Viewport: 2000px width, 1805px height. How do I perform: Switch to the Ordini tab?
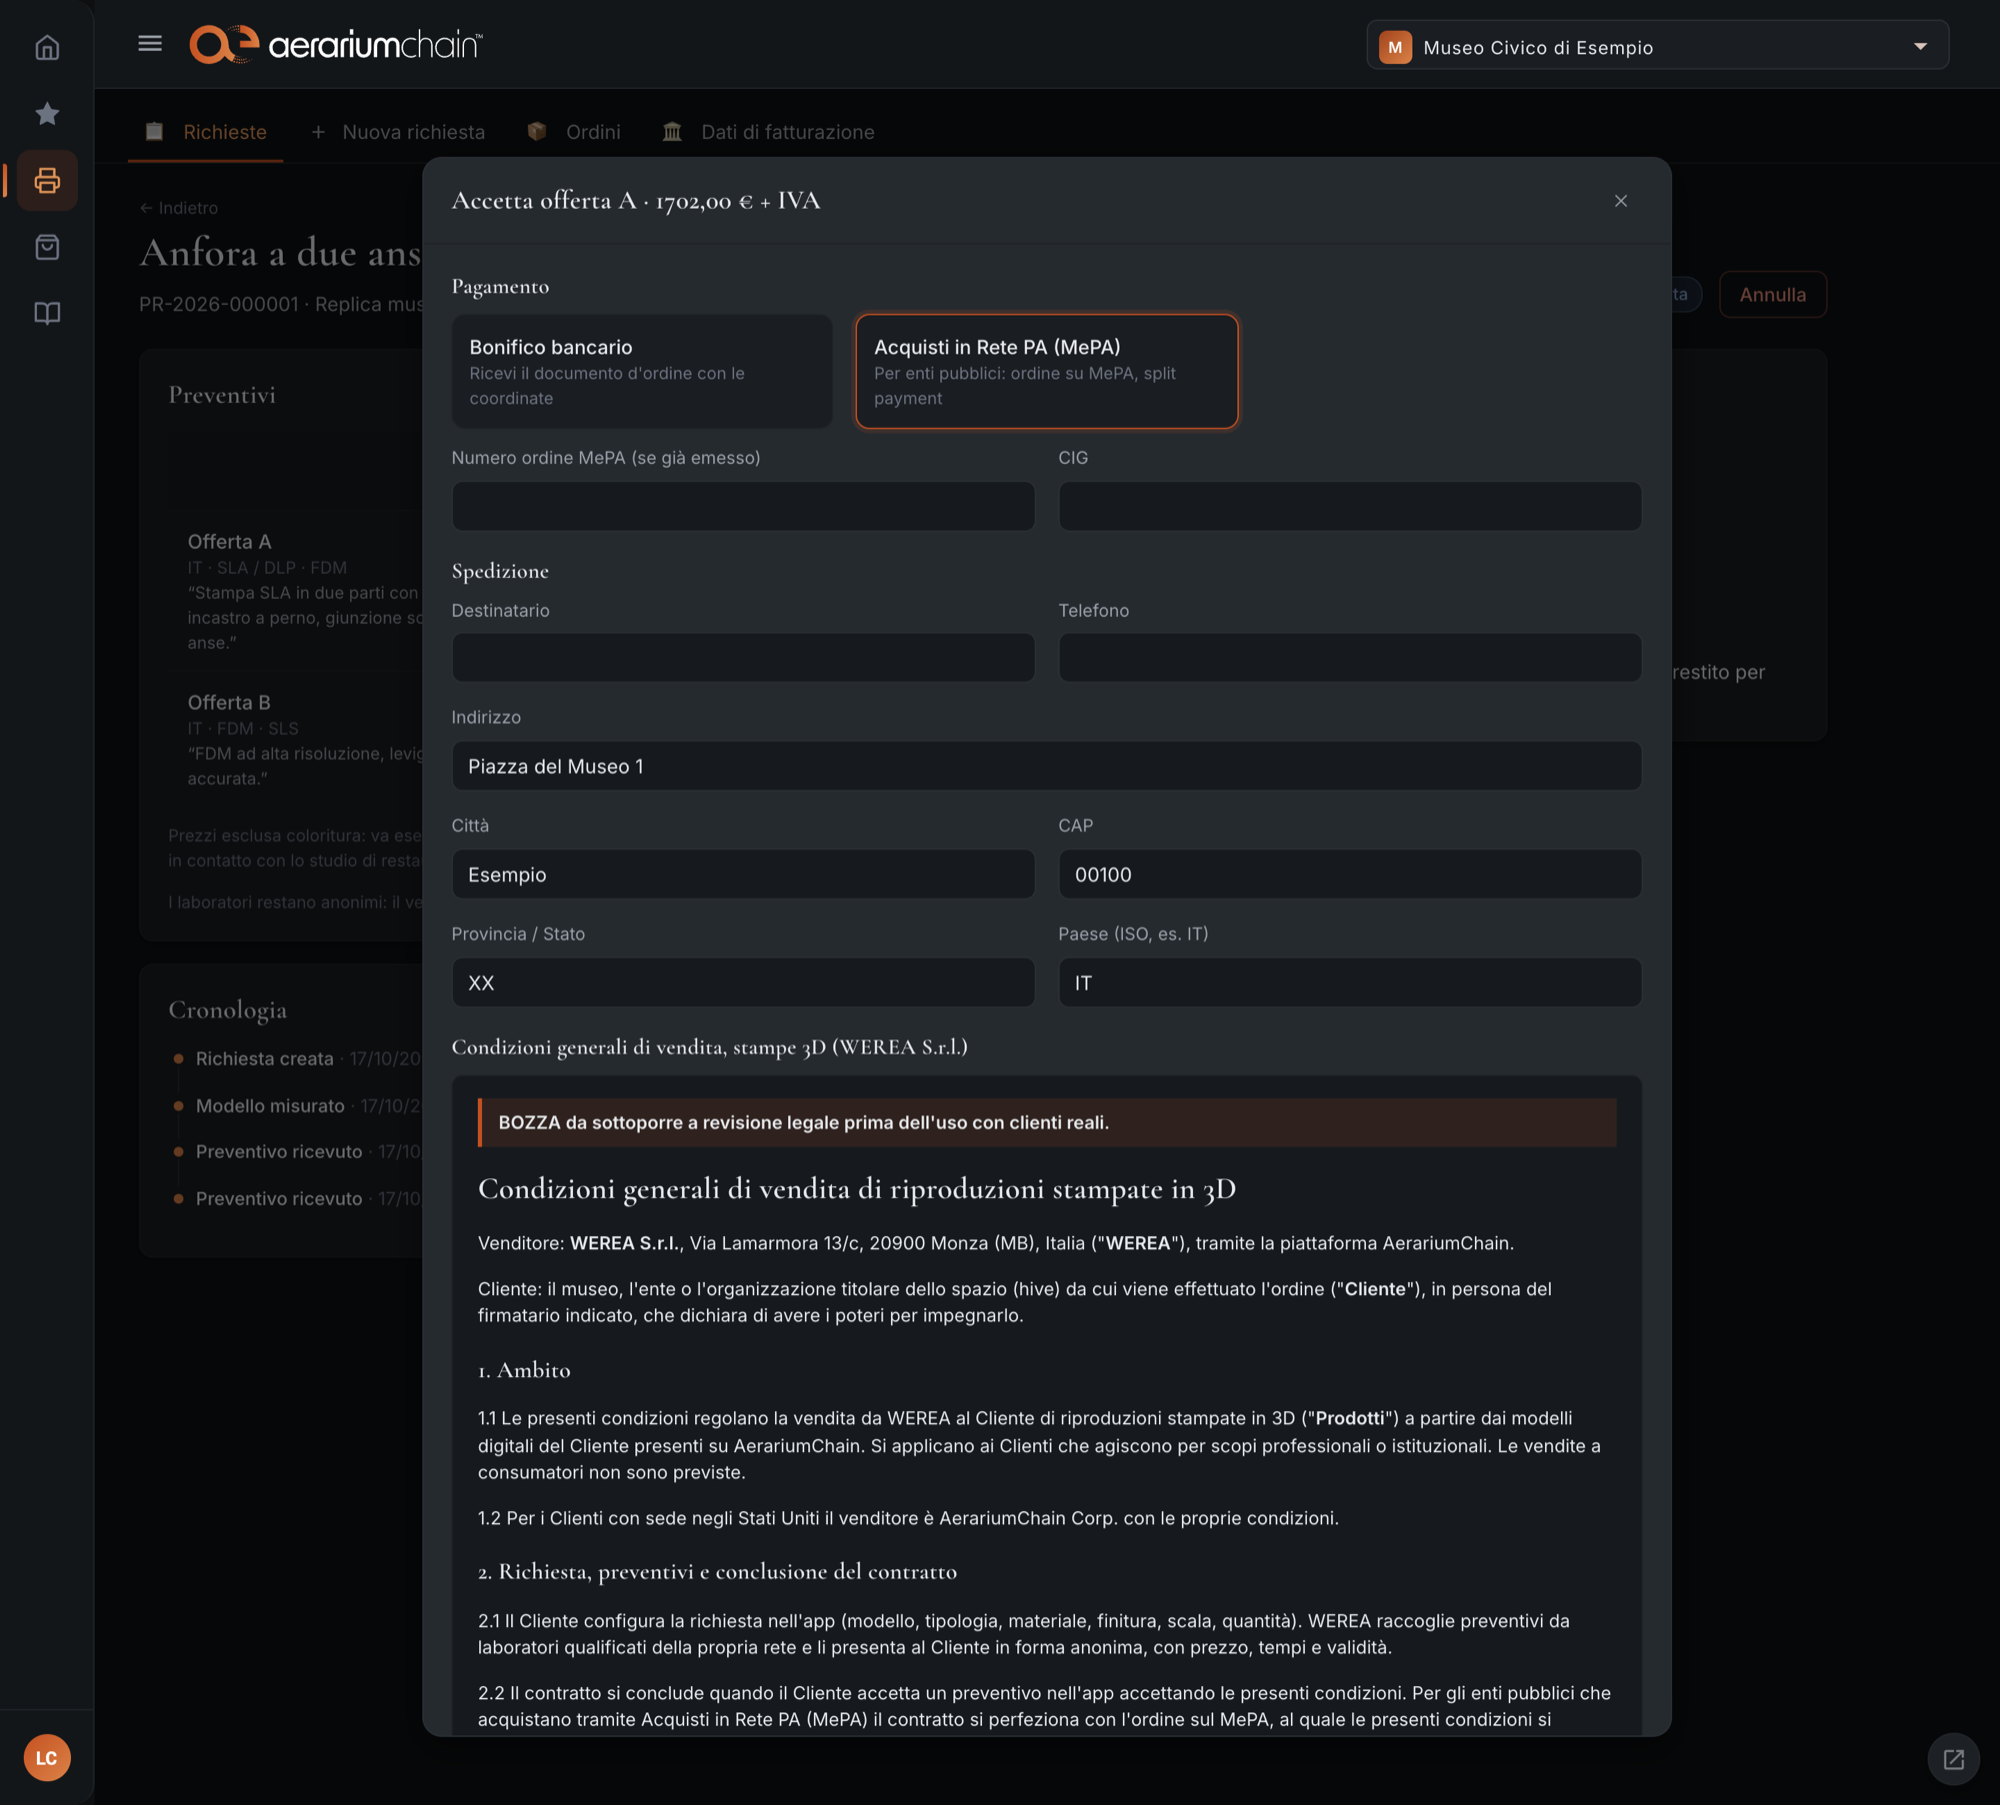click(574, 132)
